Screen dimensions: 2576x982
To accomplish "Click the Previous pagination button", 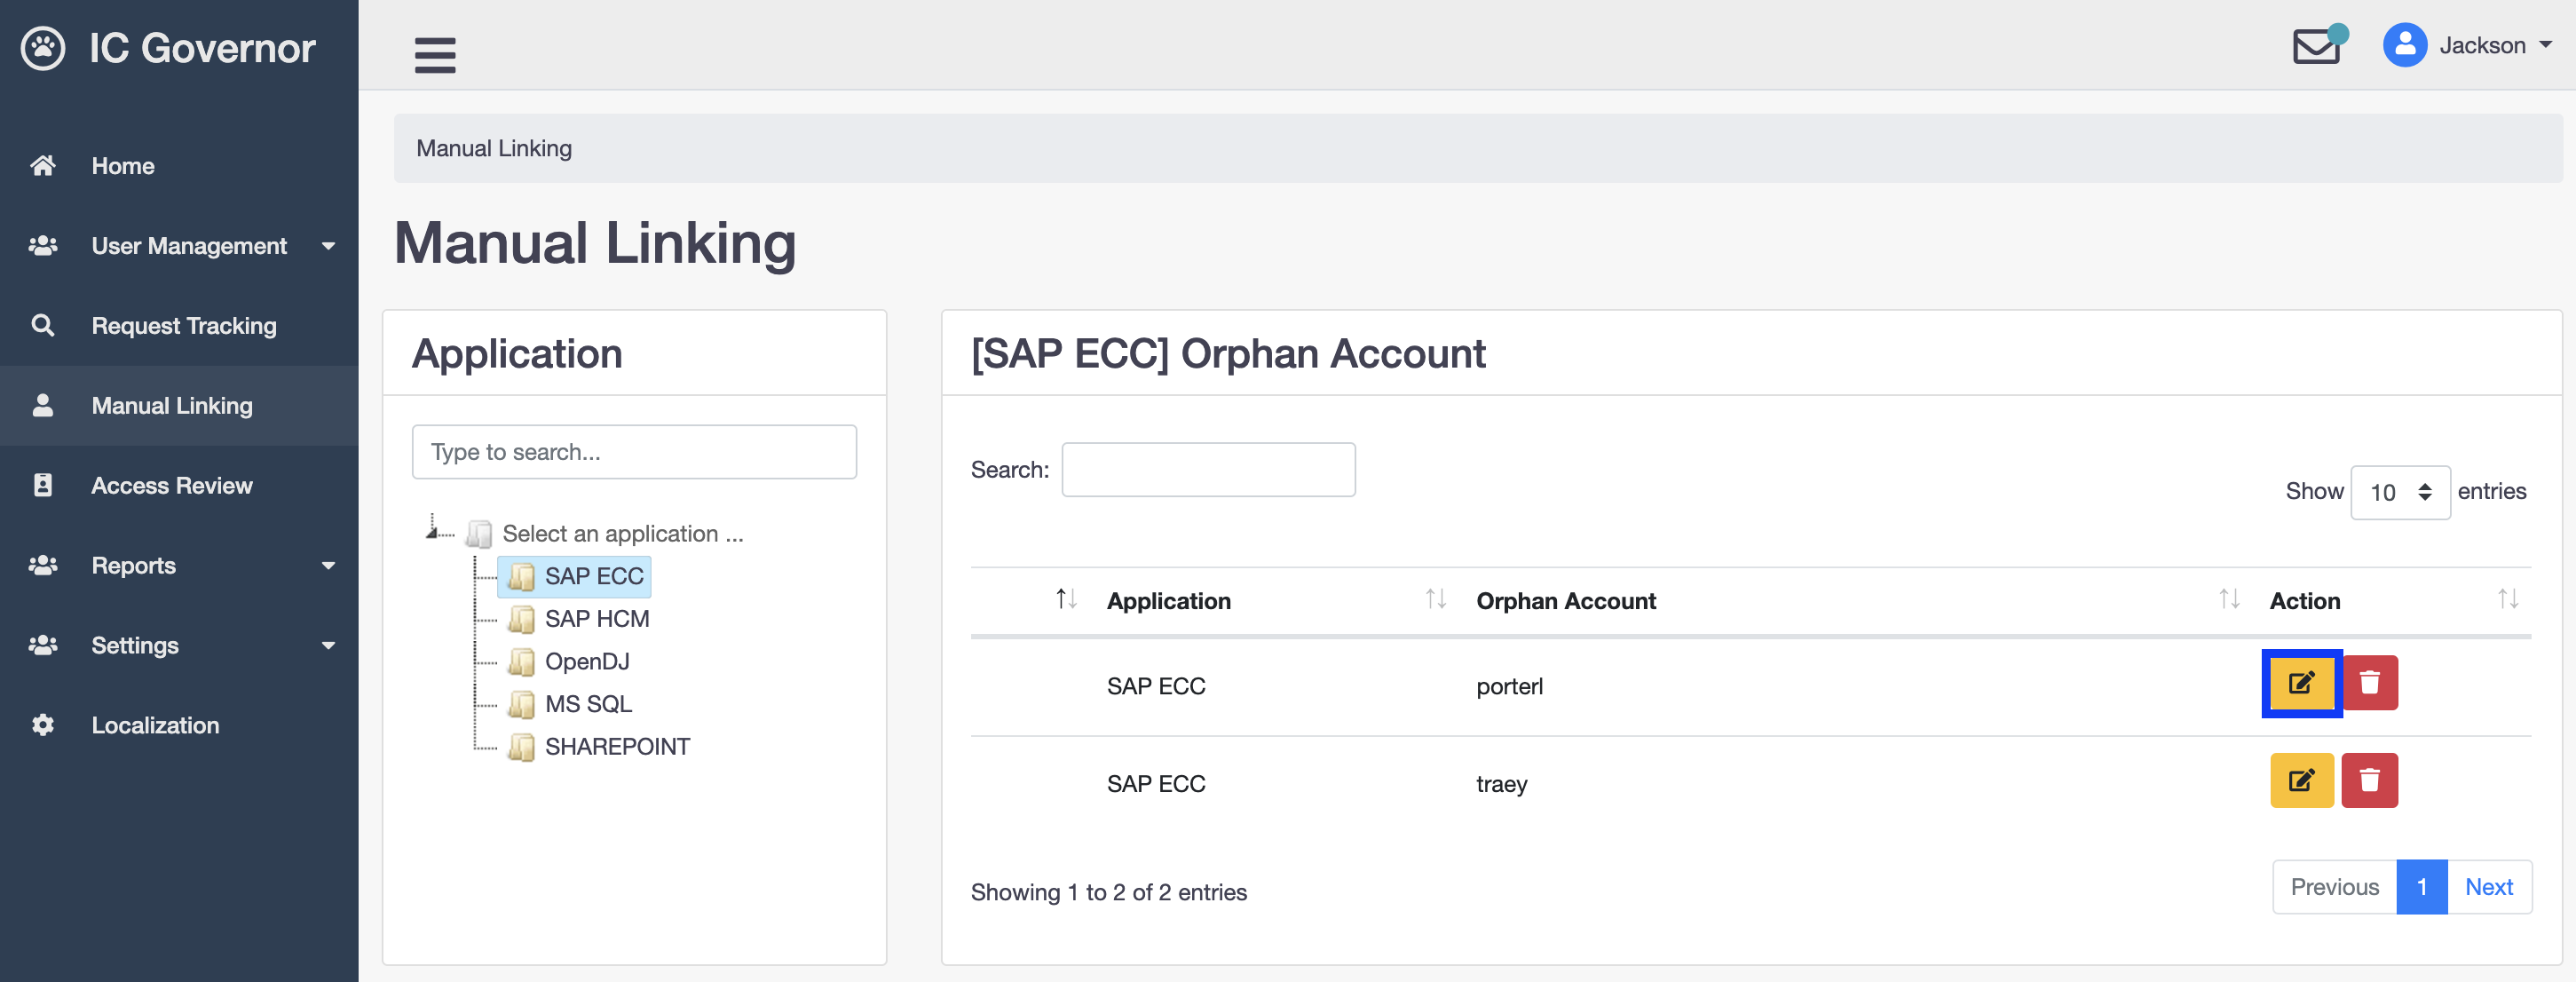I will [2335, 885].
